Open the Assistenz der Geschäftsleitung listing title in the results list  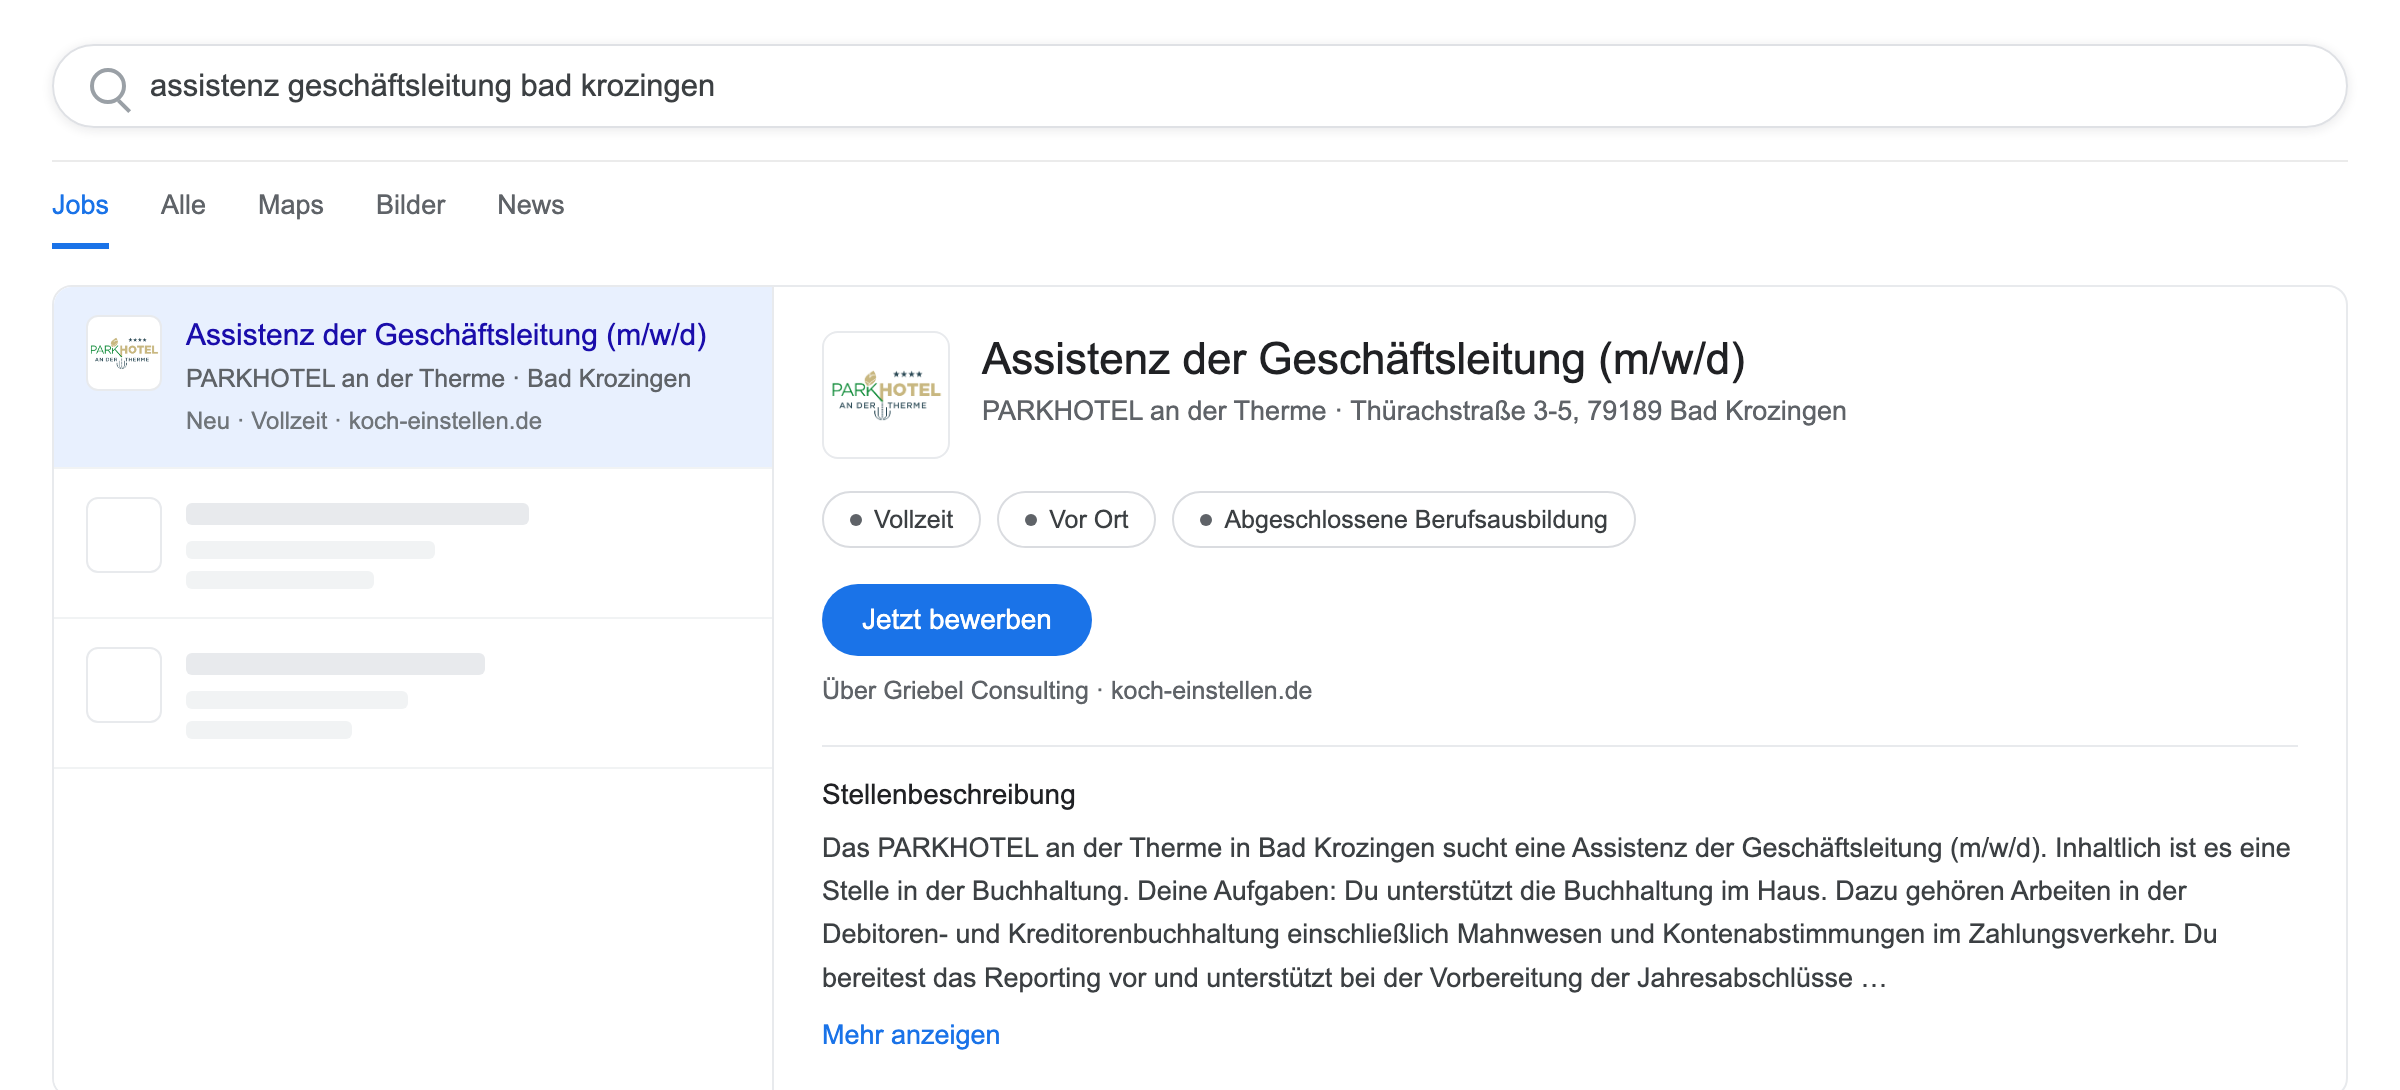446,335
